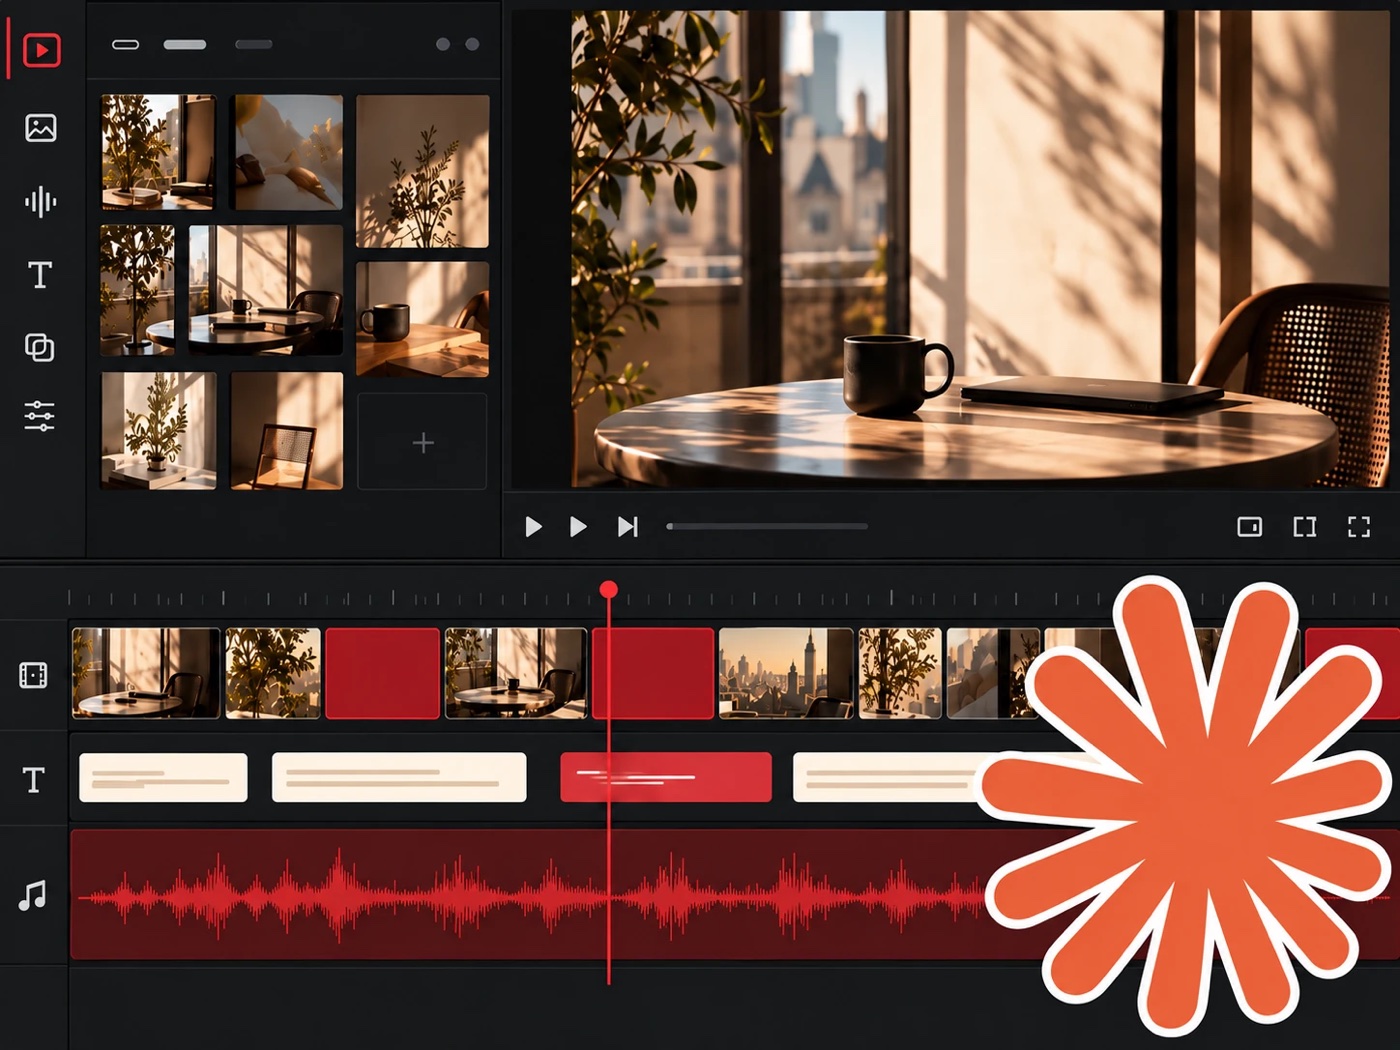Select the Text tool in the sidebar

pyautogui.click(x=40, y=275)
